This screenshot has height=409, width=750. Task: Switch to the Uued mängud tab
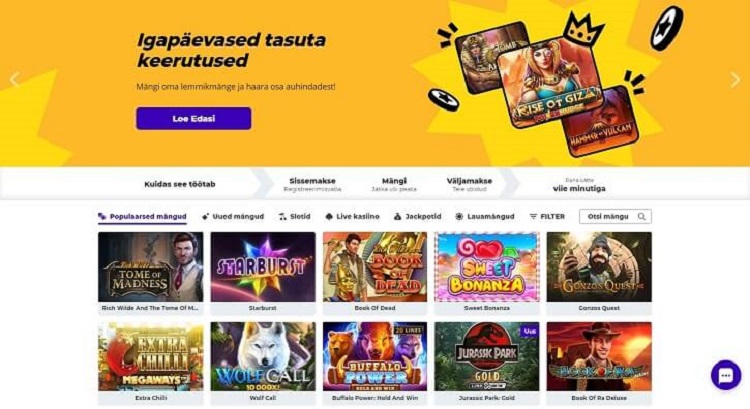(x=233, y=216)
